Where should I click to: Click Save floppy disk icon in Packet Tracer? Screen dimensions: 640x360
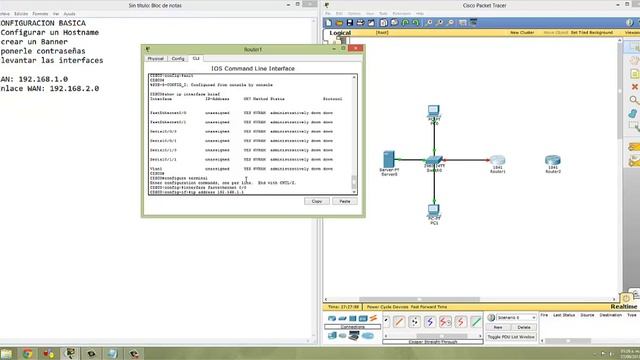(x=350, y=23)
